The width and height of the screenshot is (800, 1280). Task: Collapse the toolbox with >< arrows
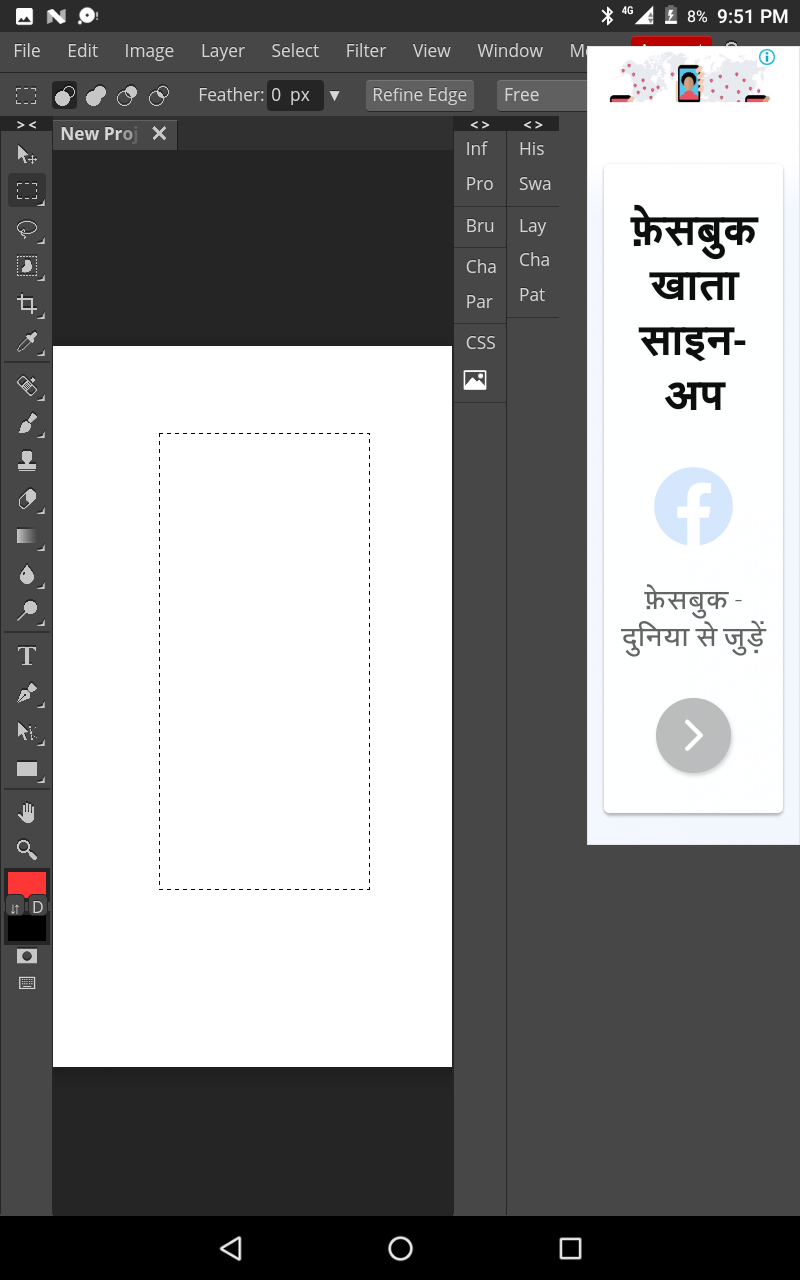point(27,124)
